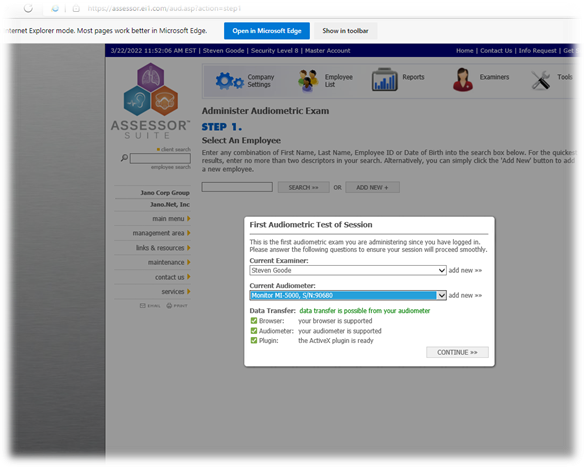Click the Internet Explorer mode icon in address bar
The image size is (584, 467).
point(55,8)
